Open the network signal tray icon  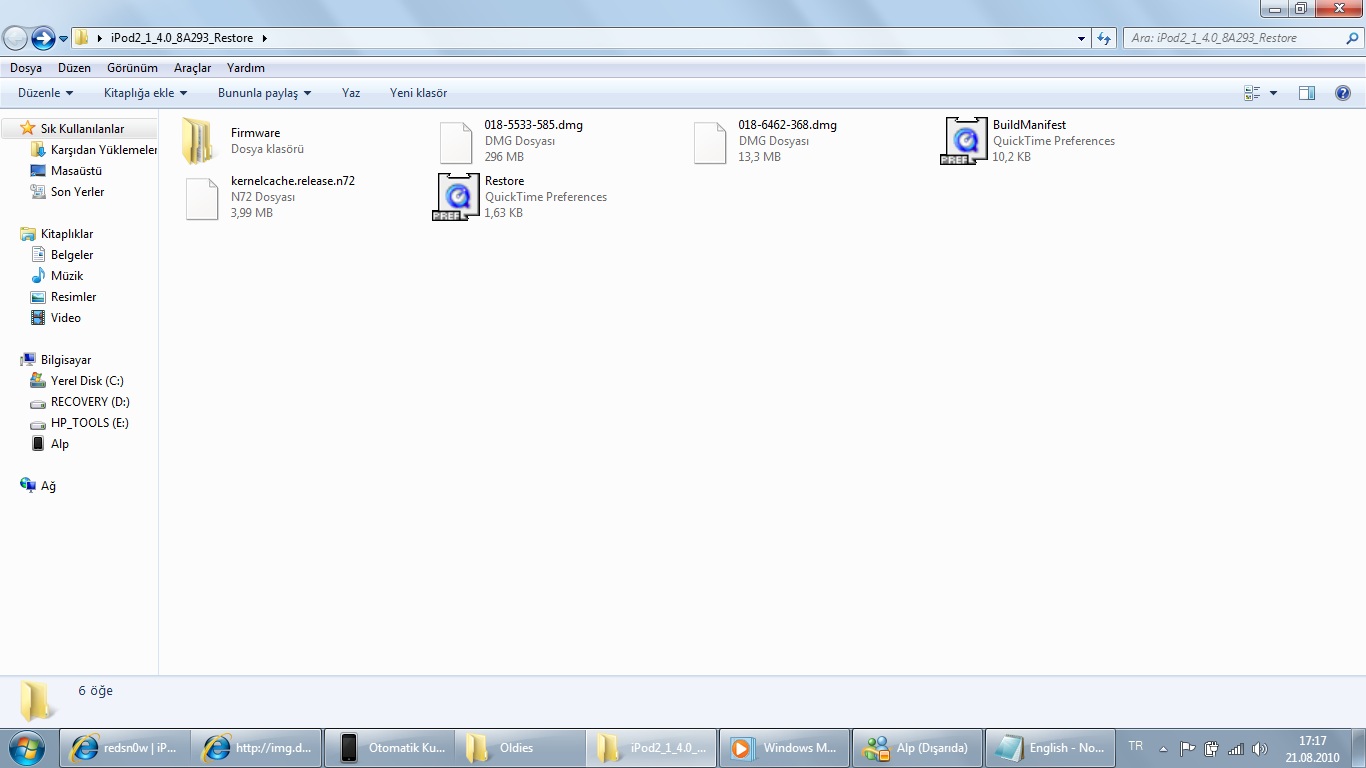point(1236,748)
